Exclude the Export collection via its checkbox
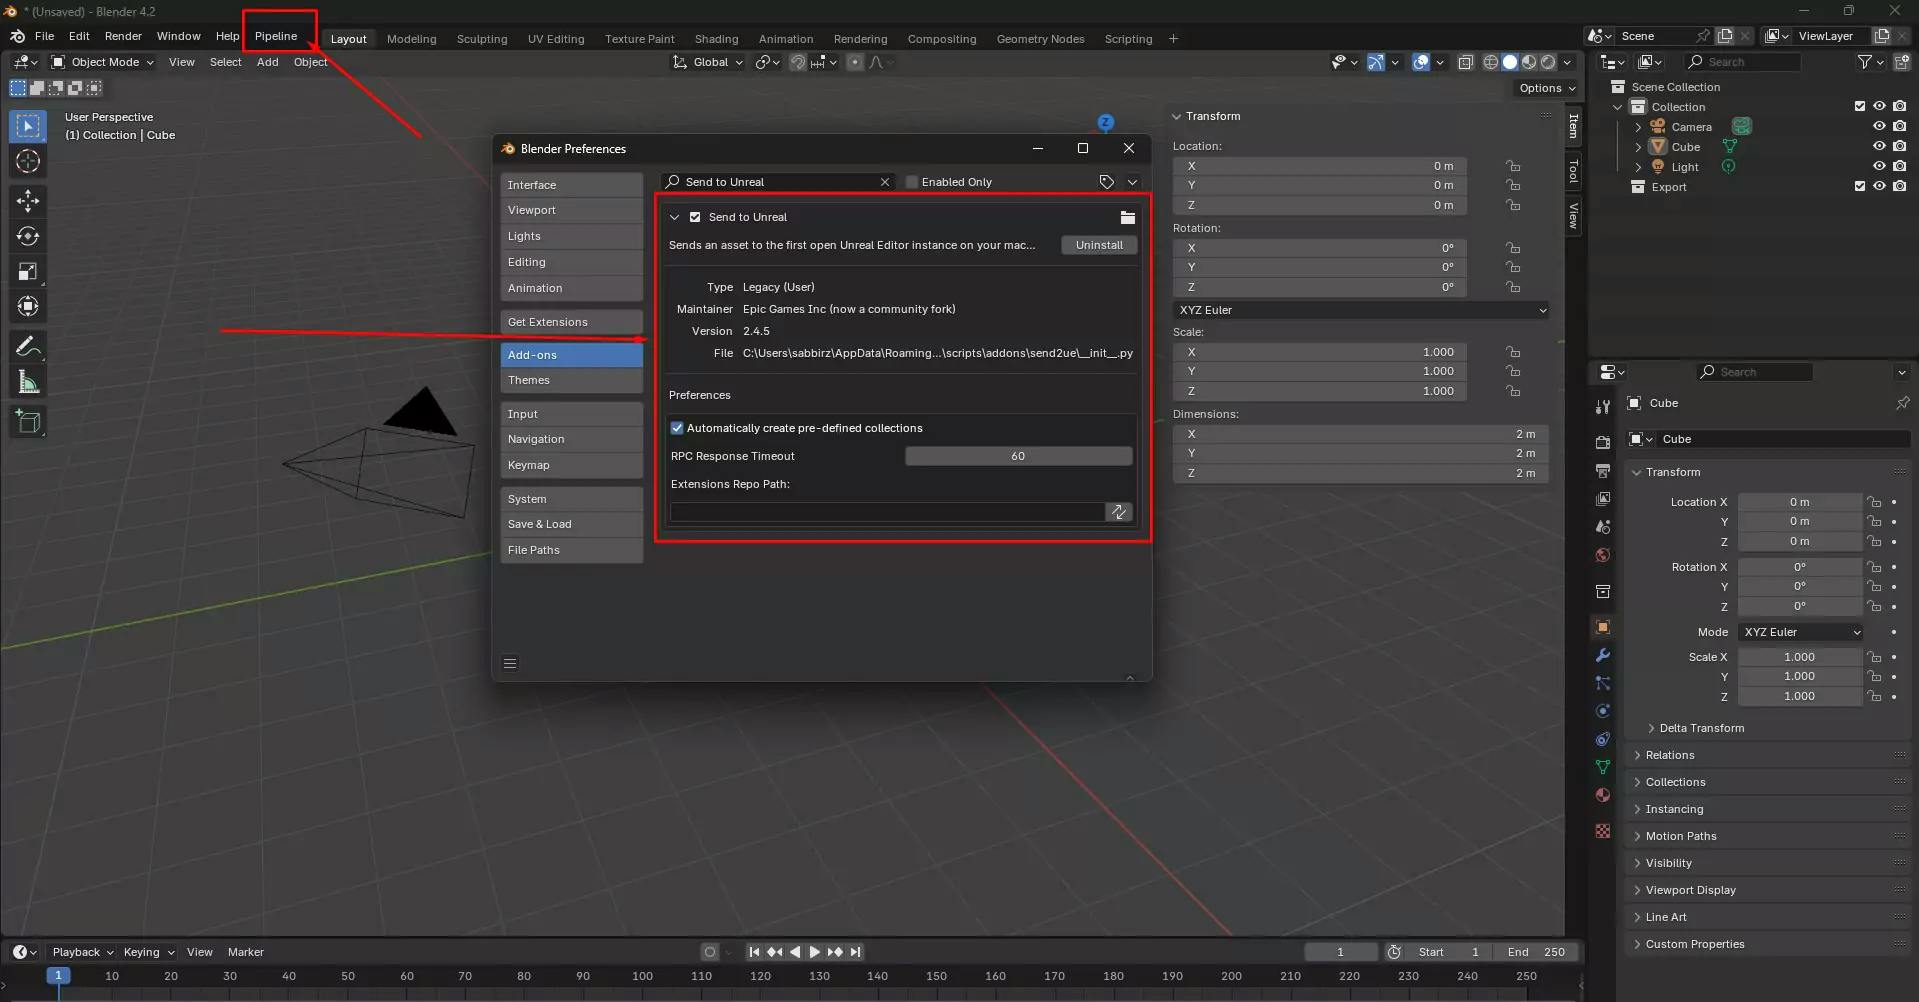This screenshot has height=1002, width=1919. click(1859, 186)
